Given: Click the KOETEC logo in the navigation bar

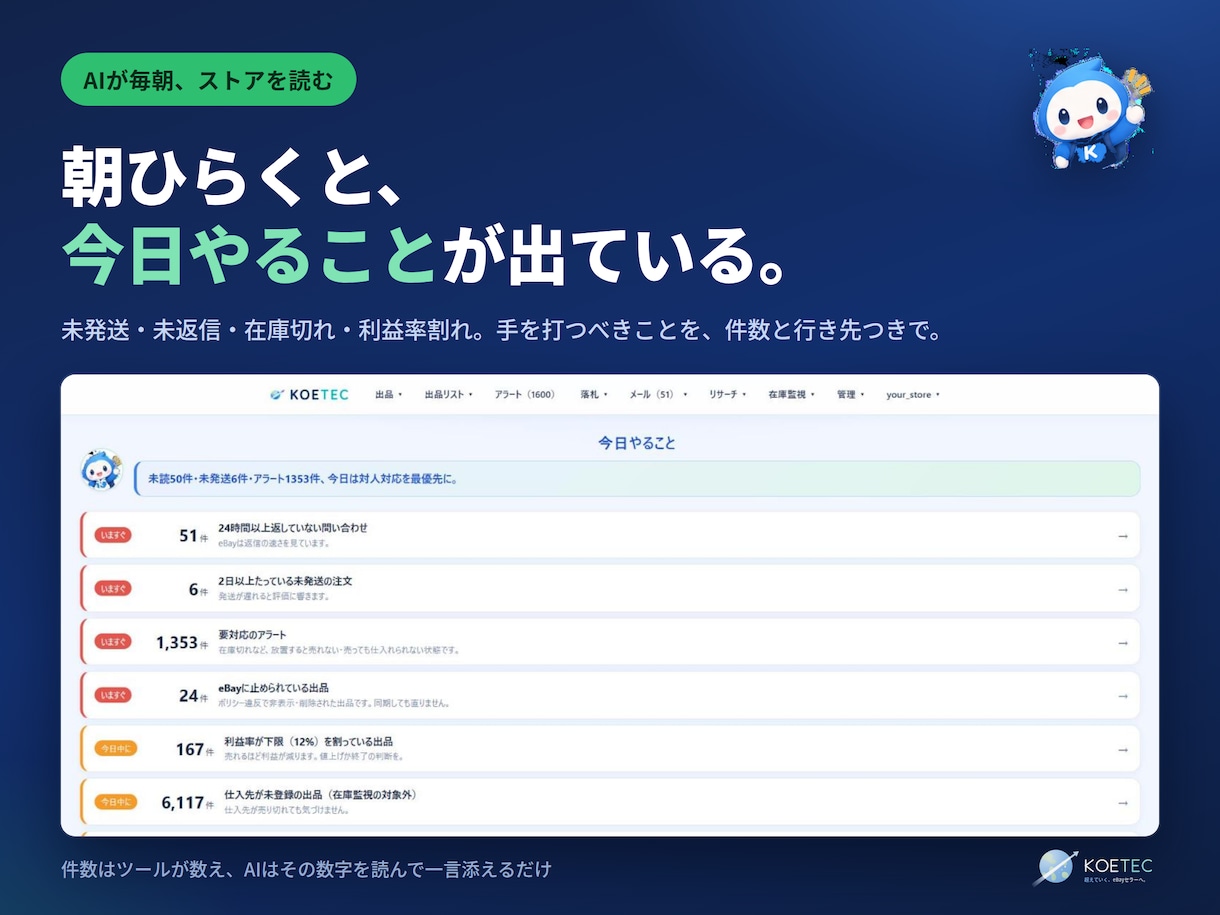Looking at the screenshot, I should click(x=309, y=395).
